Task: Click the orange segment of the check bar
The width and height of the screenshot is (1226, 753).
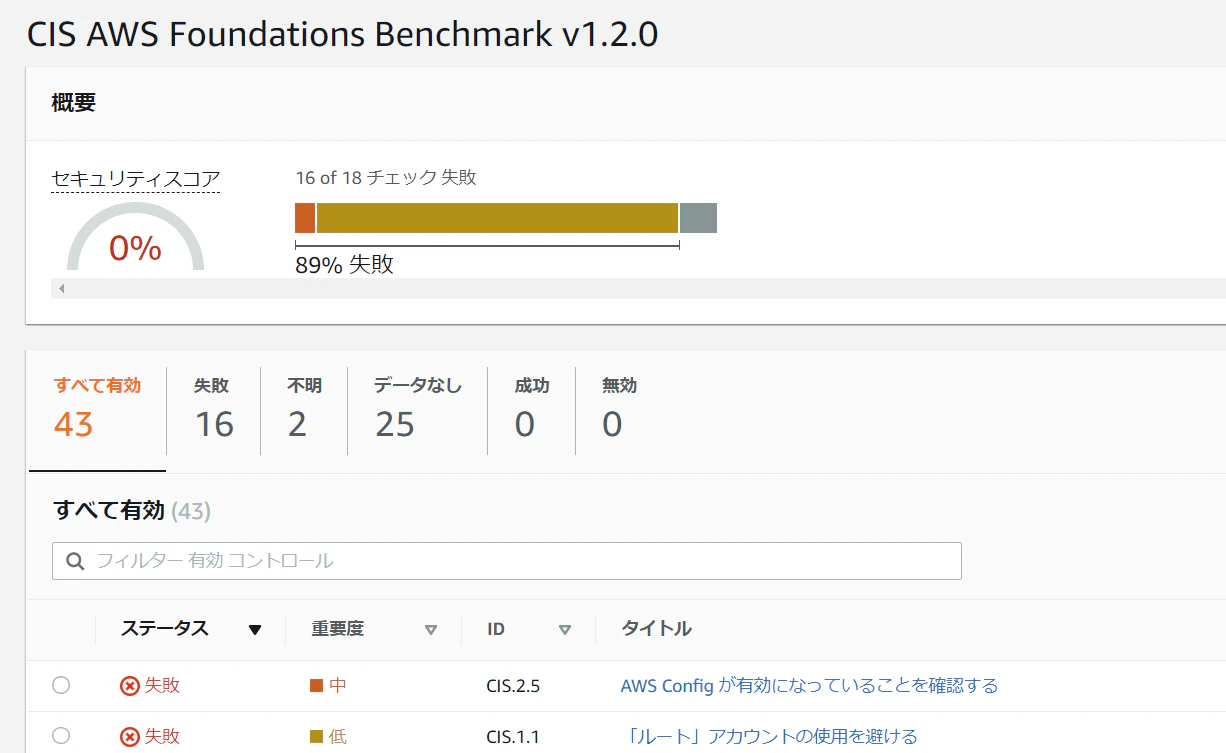Action: [x=305, y=218]
